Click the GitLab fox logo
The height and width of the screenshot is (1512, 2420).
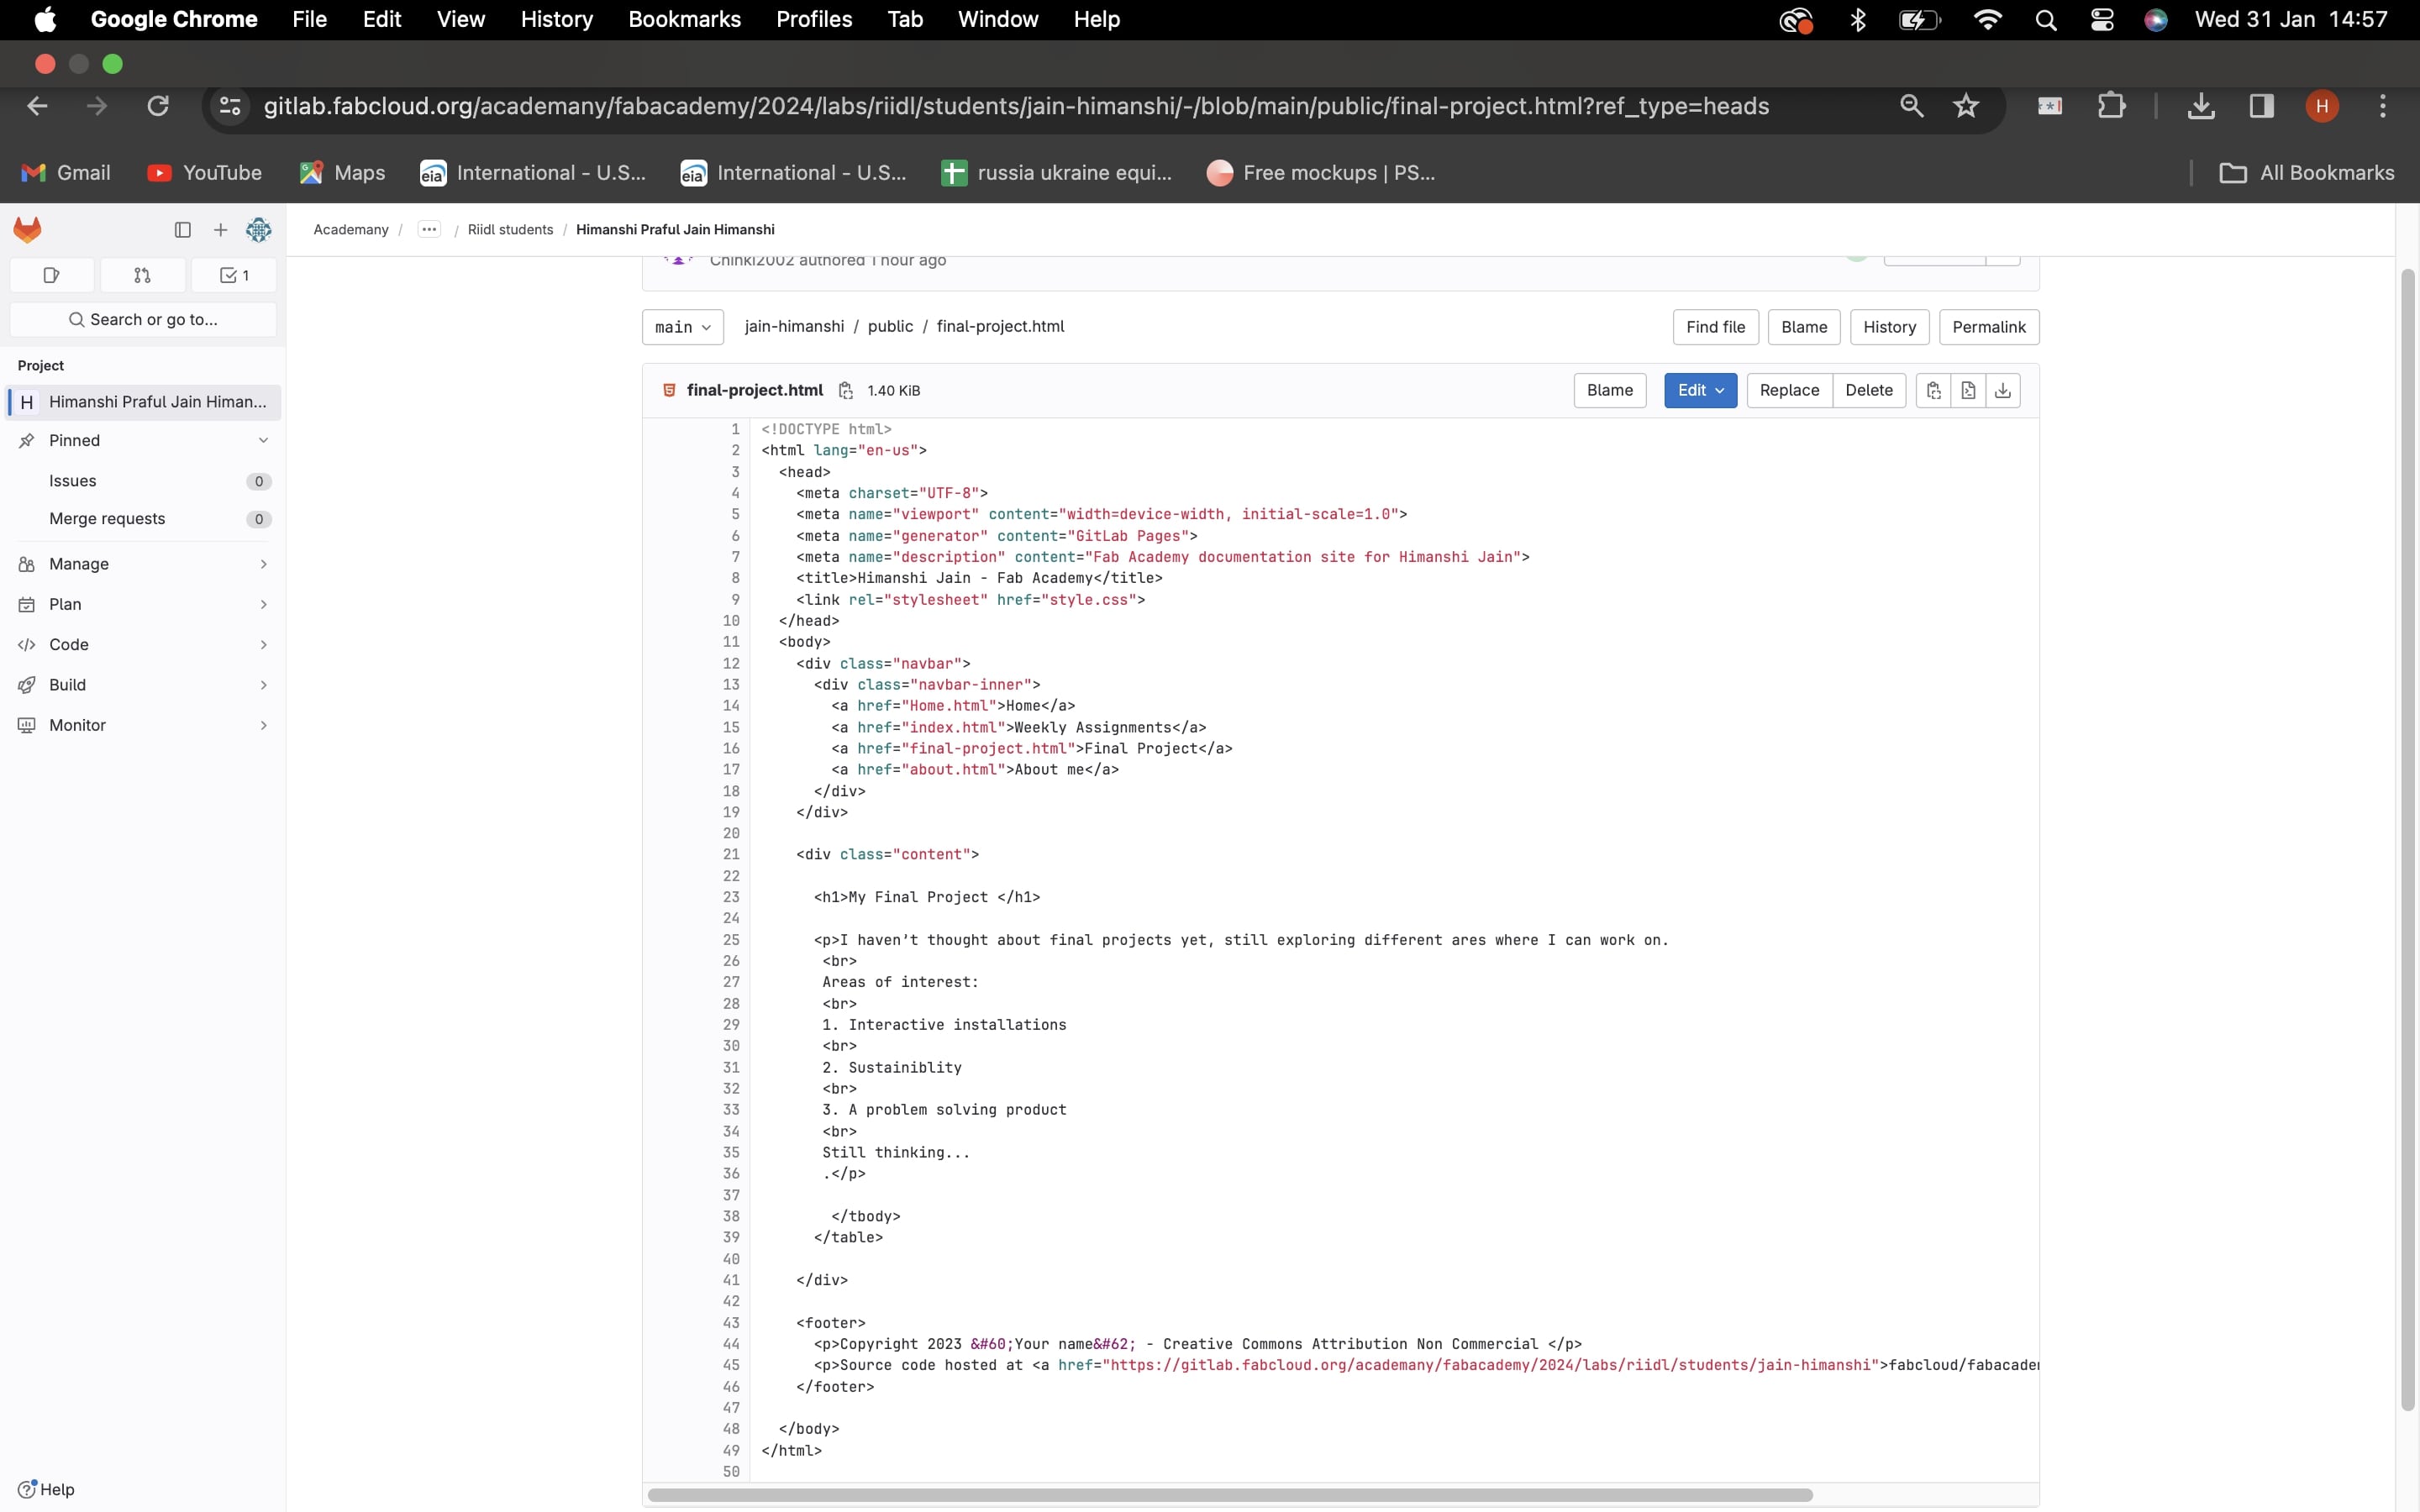point(27,229)
